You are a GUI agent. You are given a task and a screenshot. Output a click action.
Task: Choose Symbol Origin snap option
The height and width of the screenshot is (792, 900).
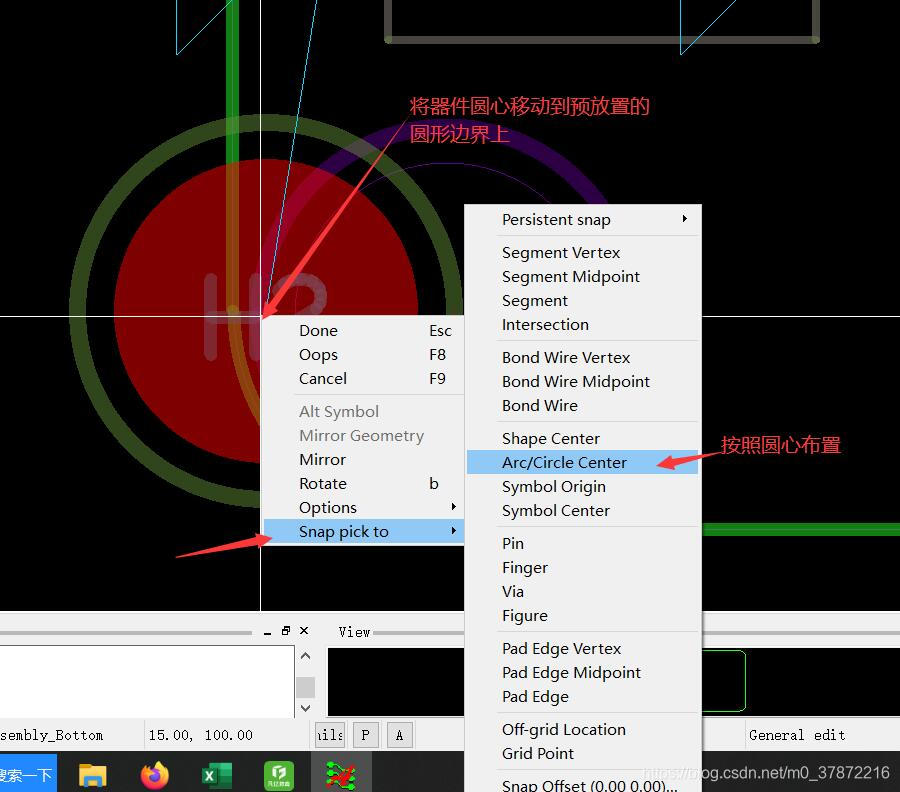pyautogui.click(x=553, y=487)
